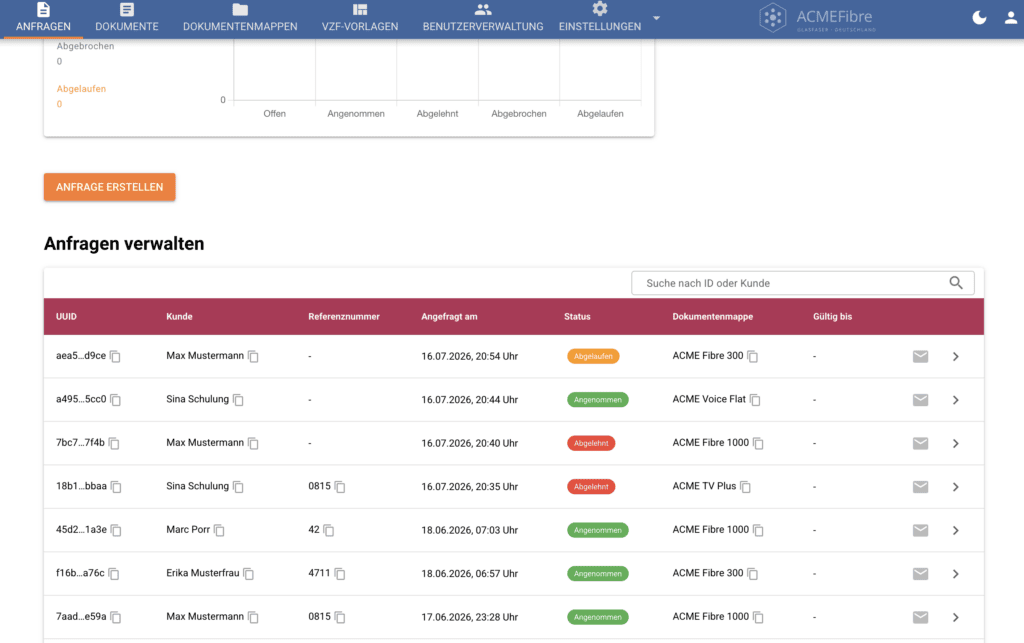Open the VZF-Vorlagen tab
The image size is (1024, 643).
pyautogui.click(x=360, y=18)
